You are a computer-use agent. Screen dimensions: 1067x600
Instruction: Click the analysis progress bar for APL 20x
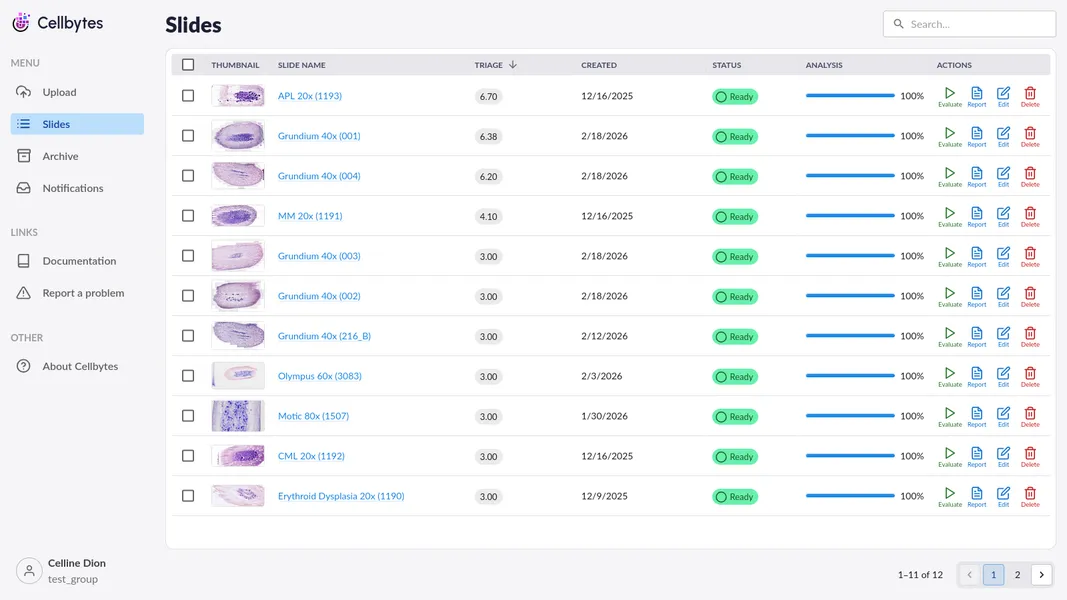coord(850,96)
